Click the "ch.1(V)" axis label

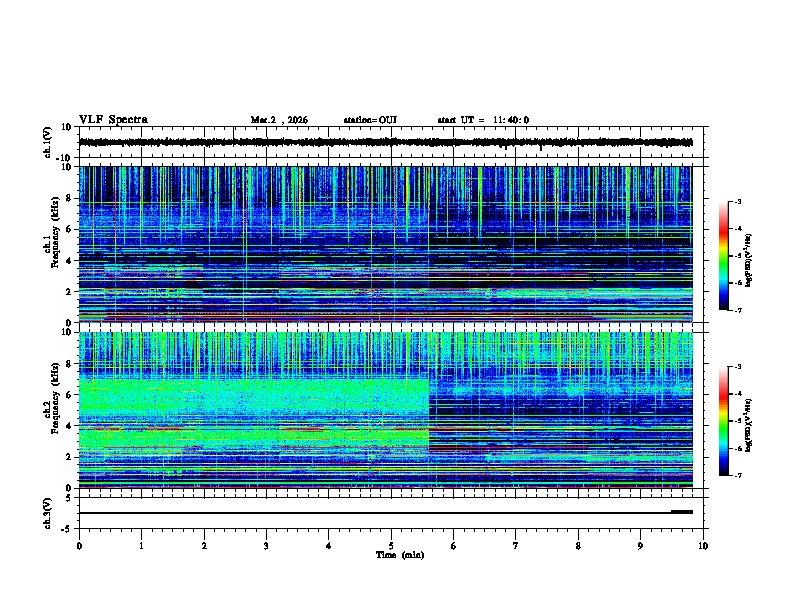coord(47,142)
